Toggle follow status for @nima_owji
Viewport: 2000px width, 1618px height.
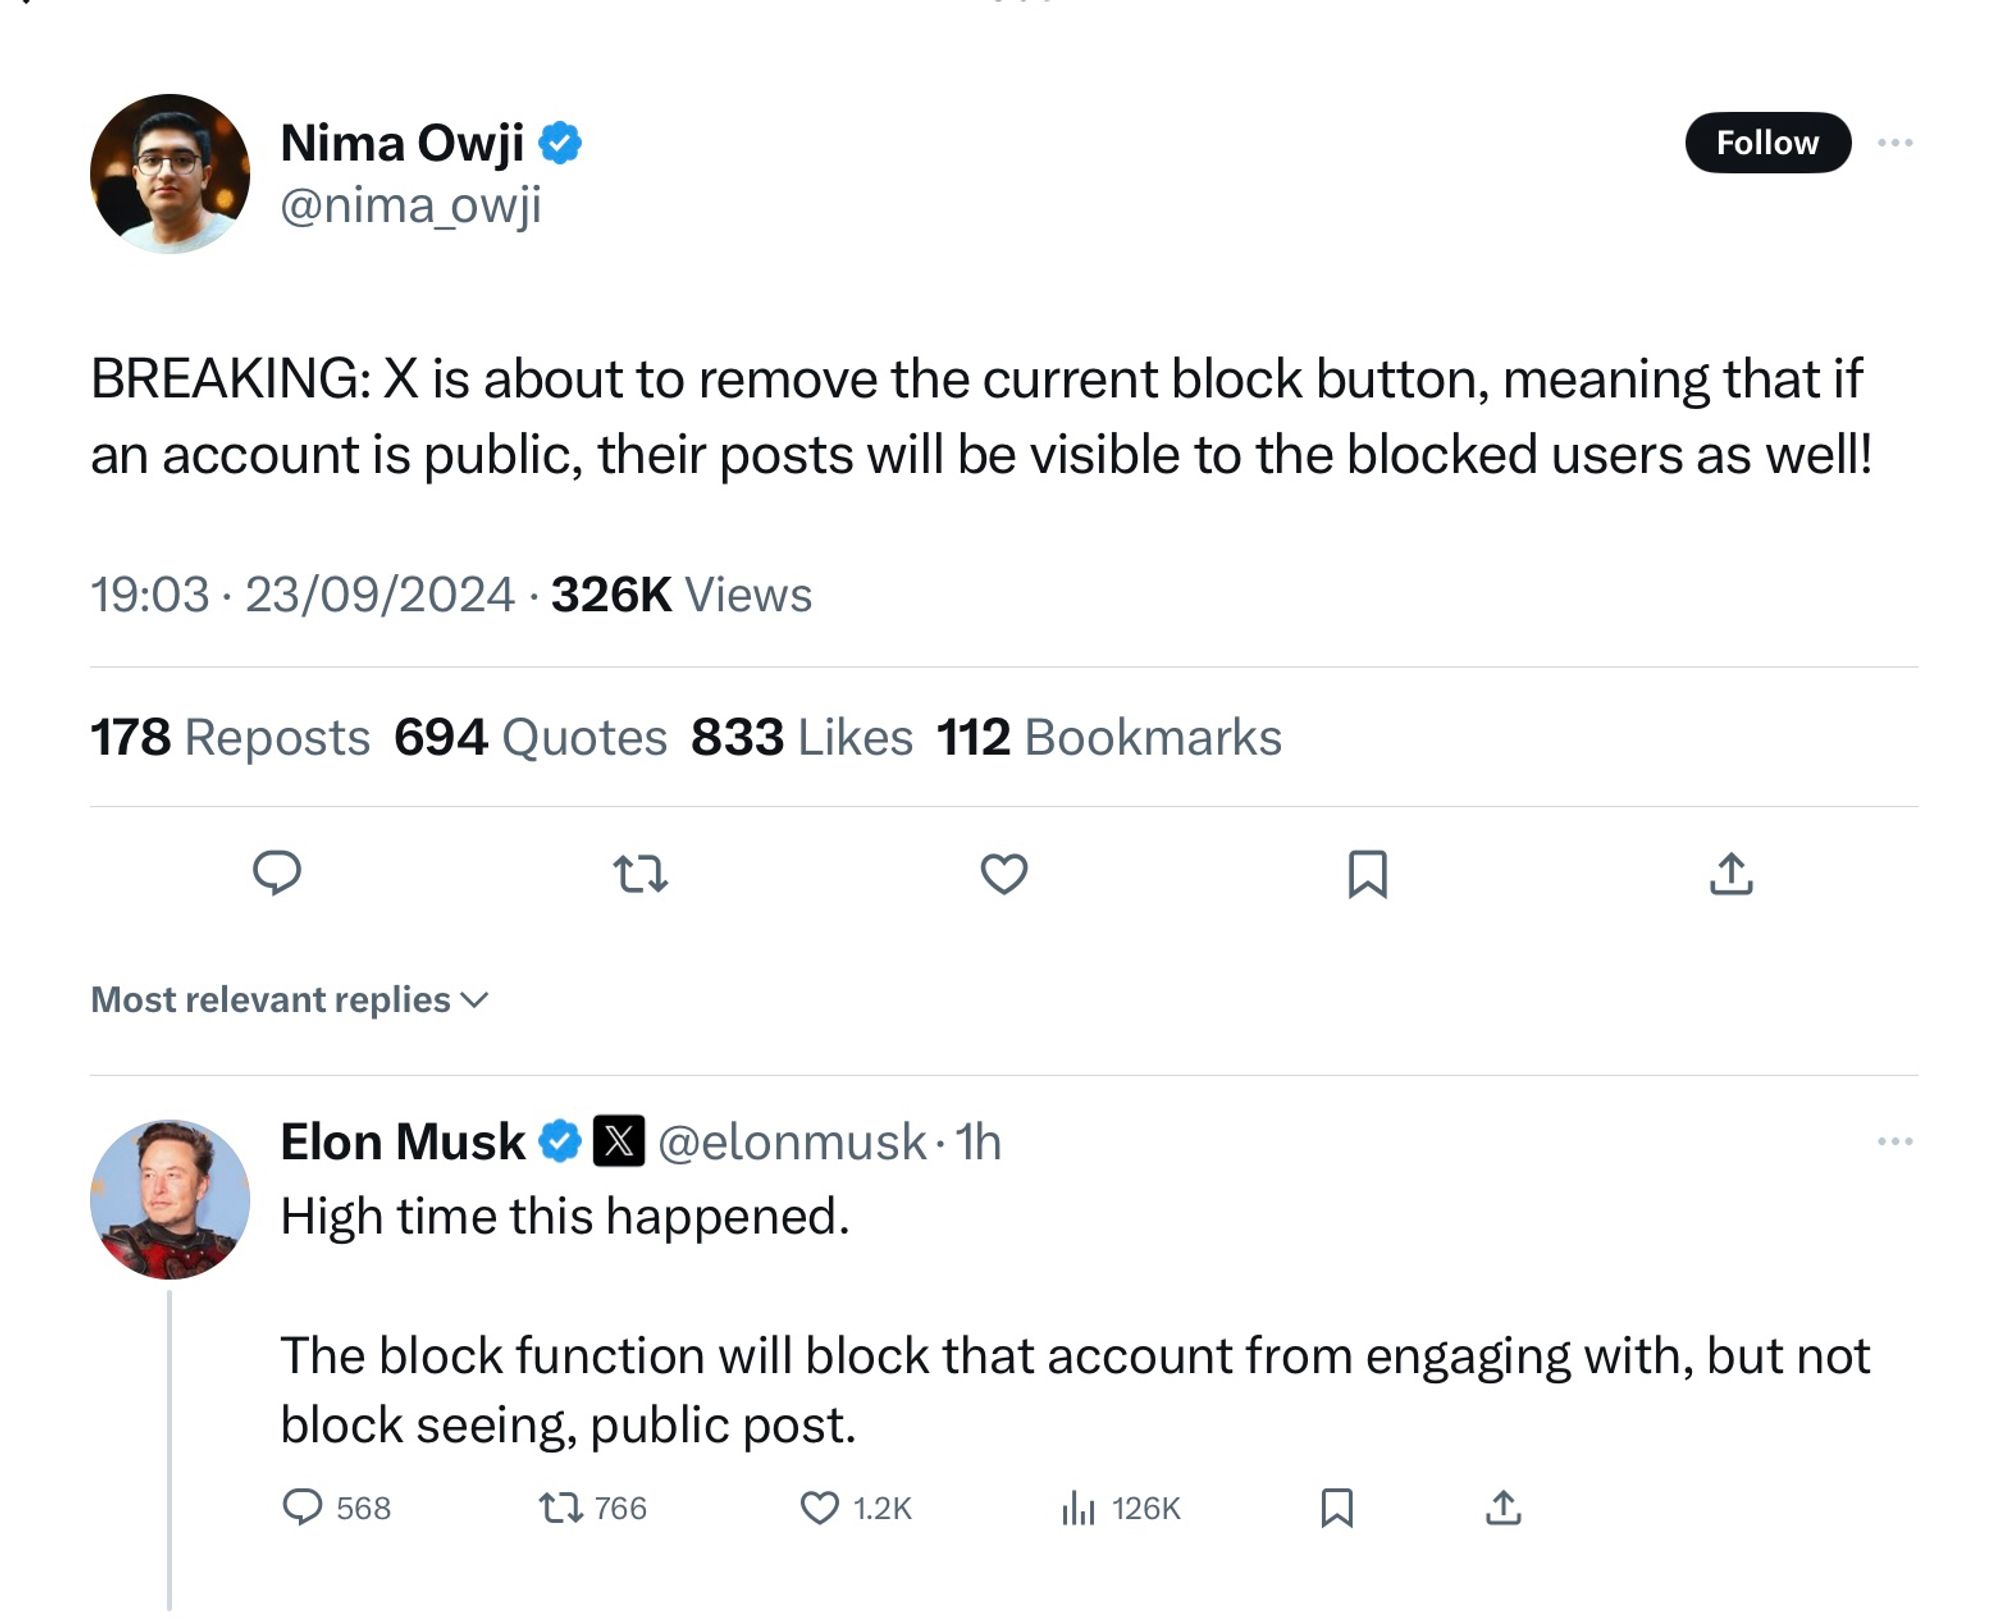[x=1762, y=144]
